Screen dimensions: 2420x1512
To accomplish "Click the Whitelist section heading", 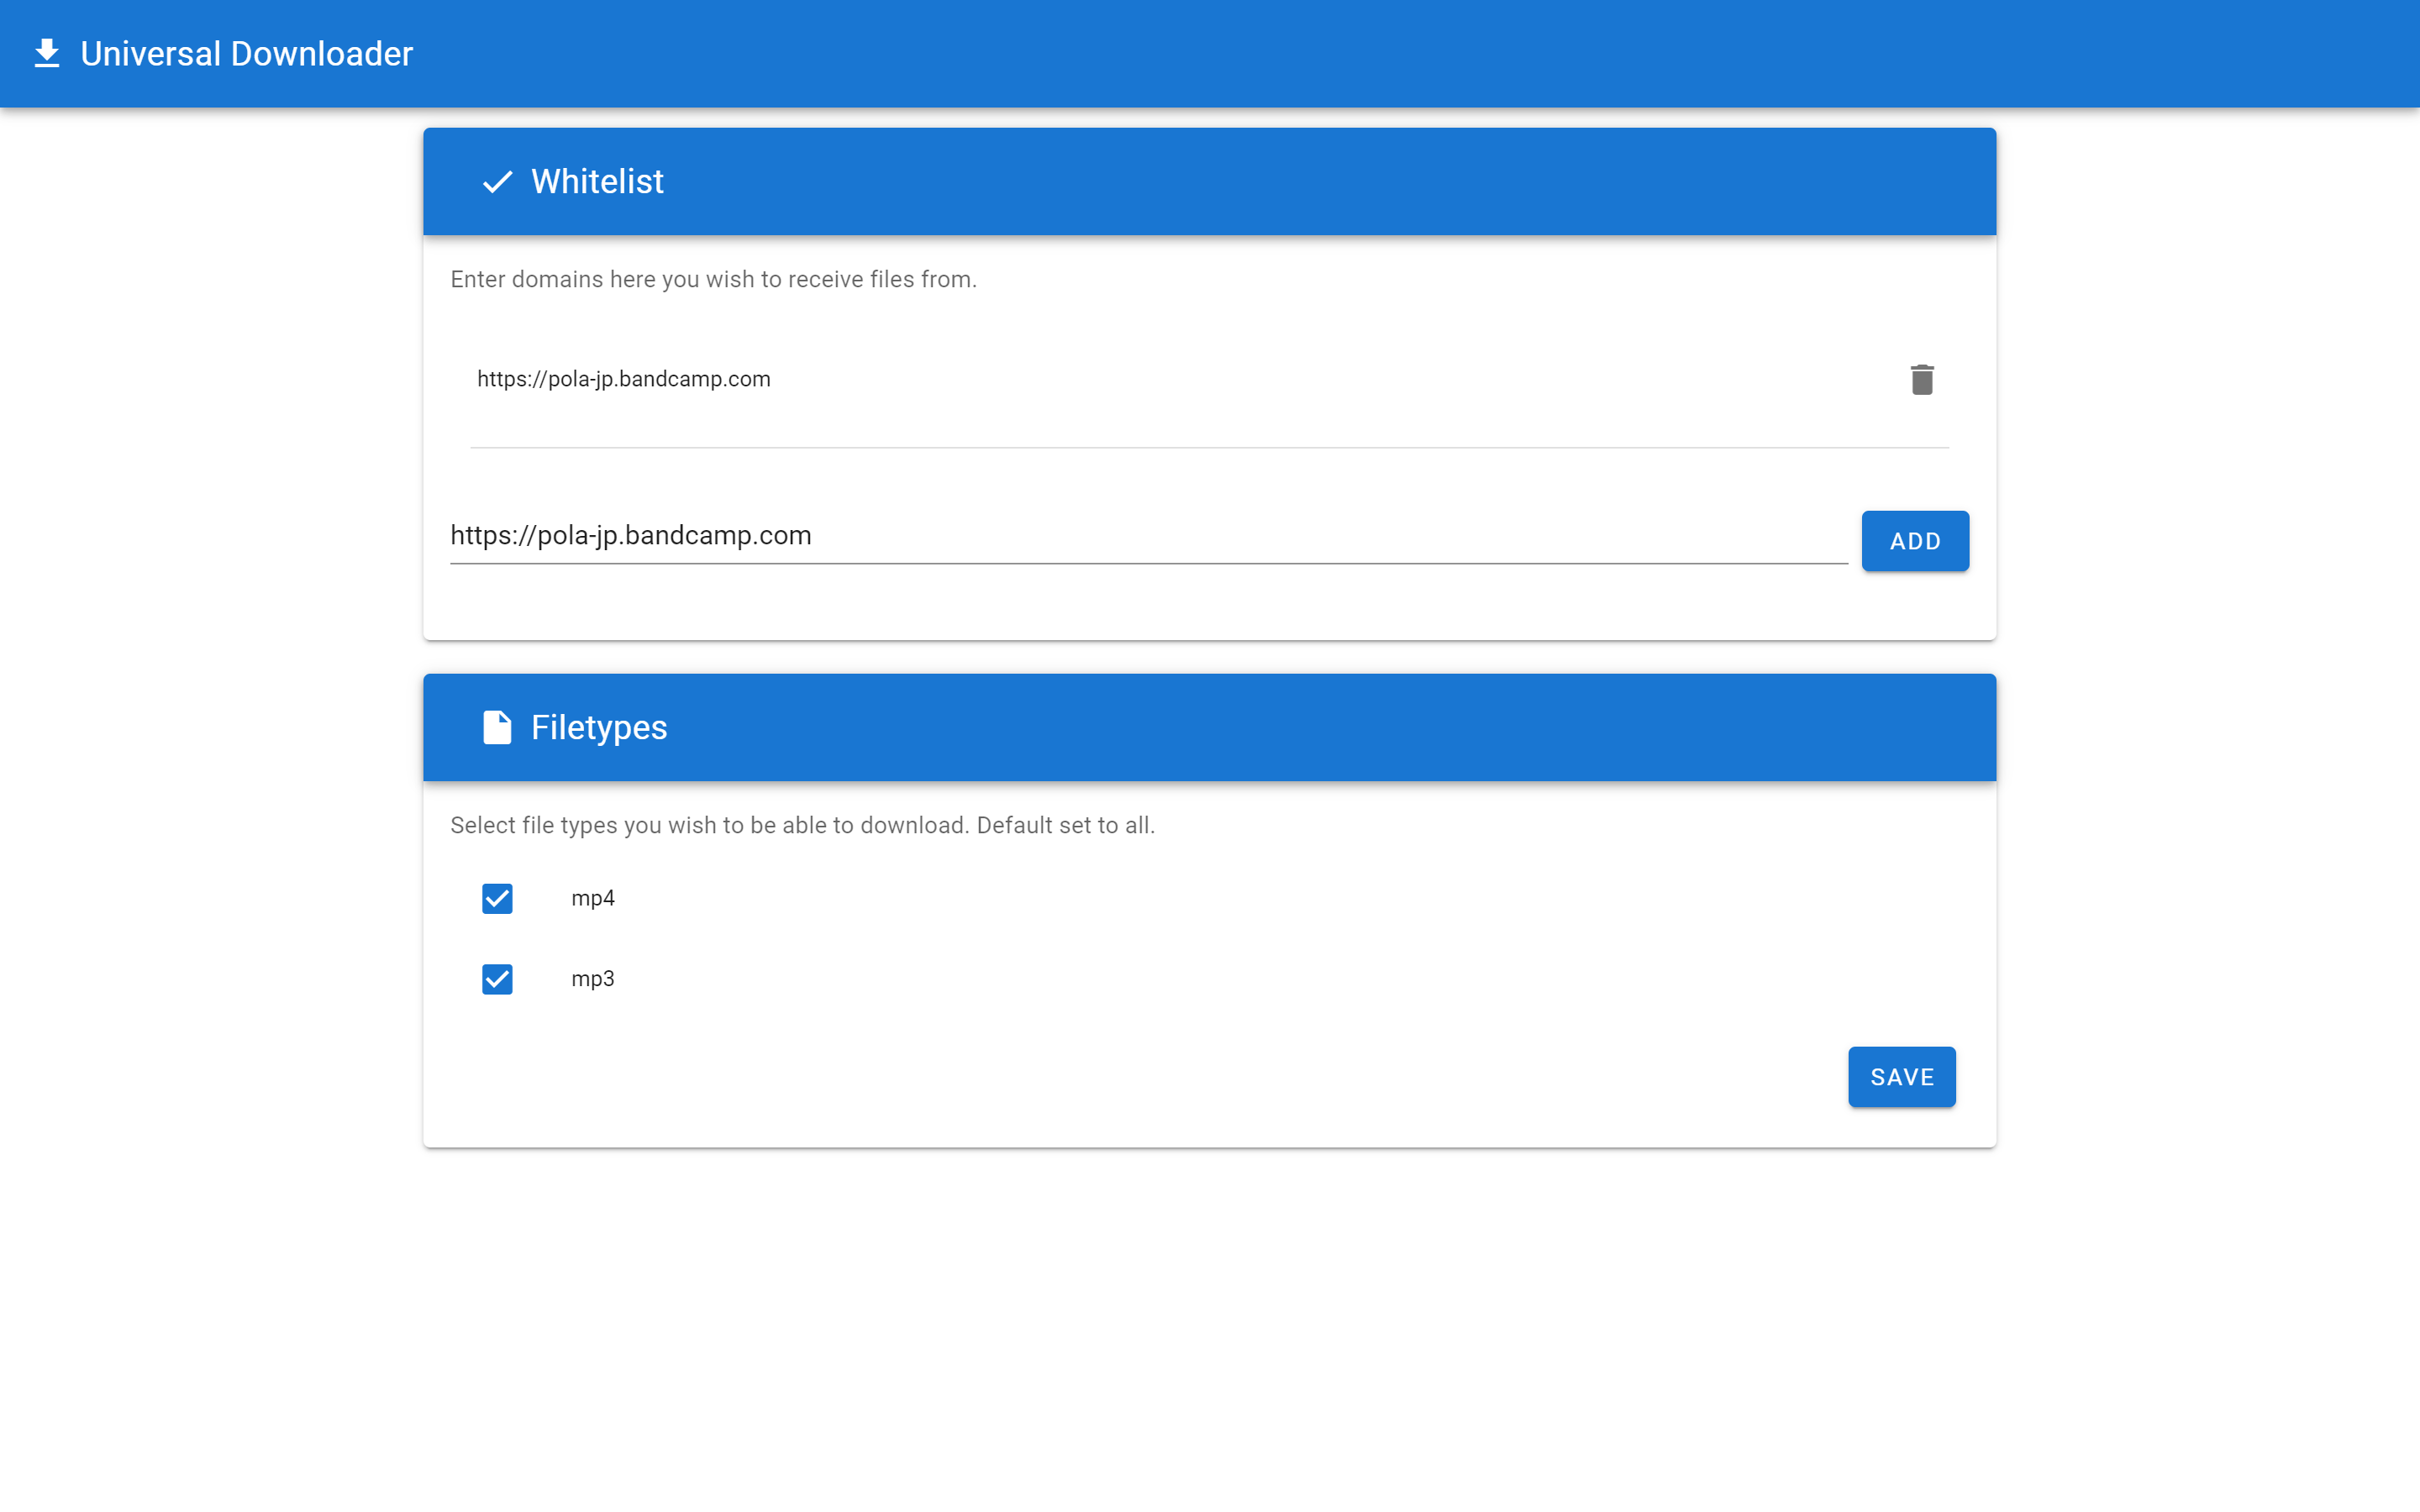I will (597, 182).
